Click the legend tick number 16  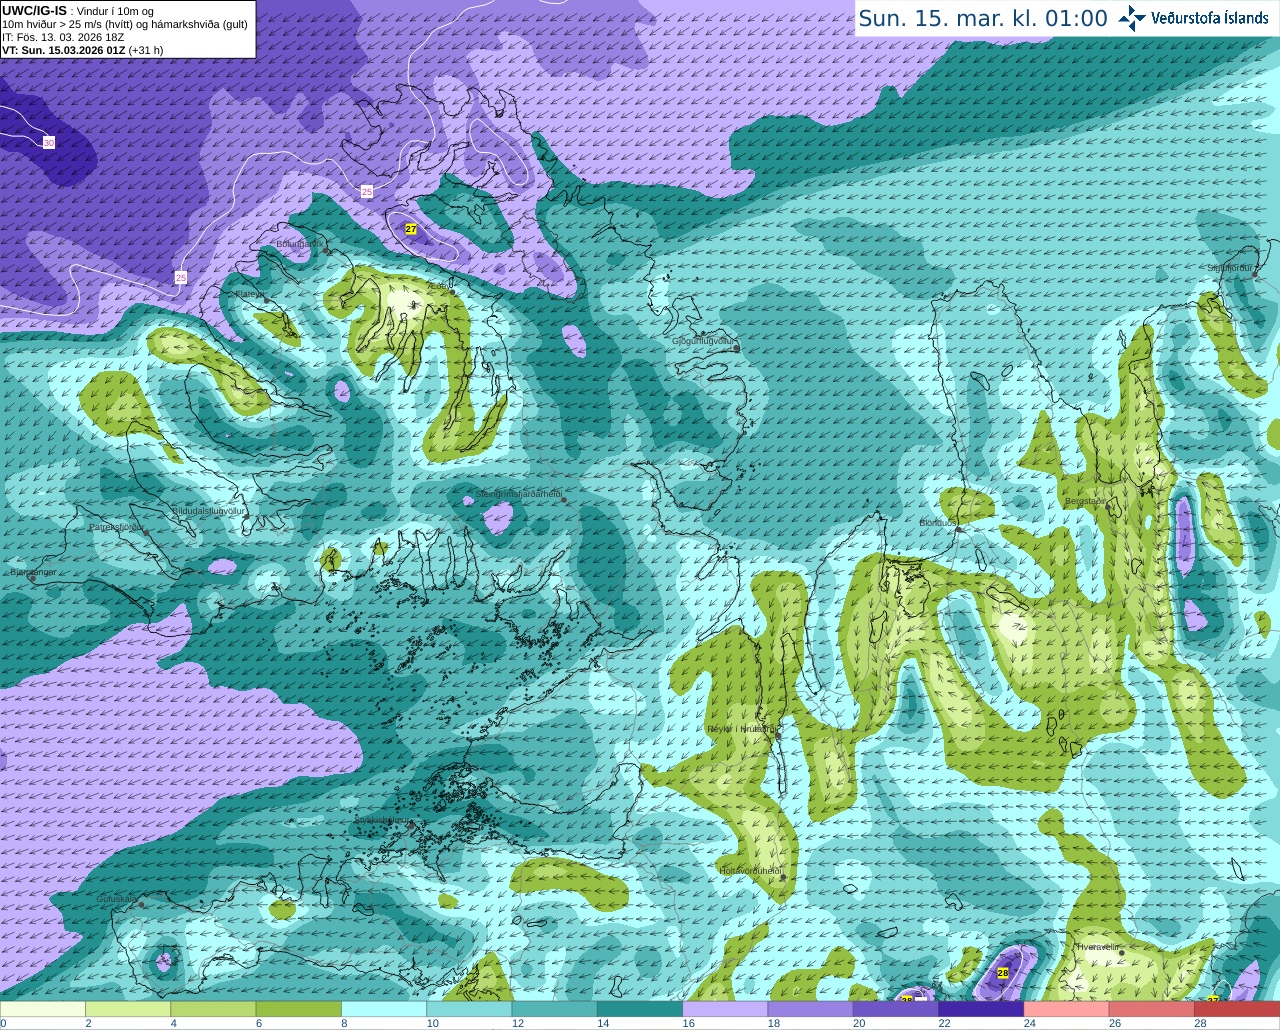pyautogui.click(x=688, y=1023)
